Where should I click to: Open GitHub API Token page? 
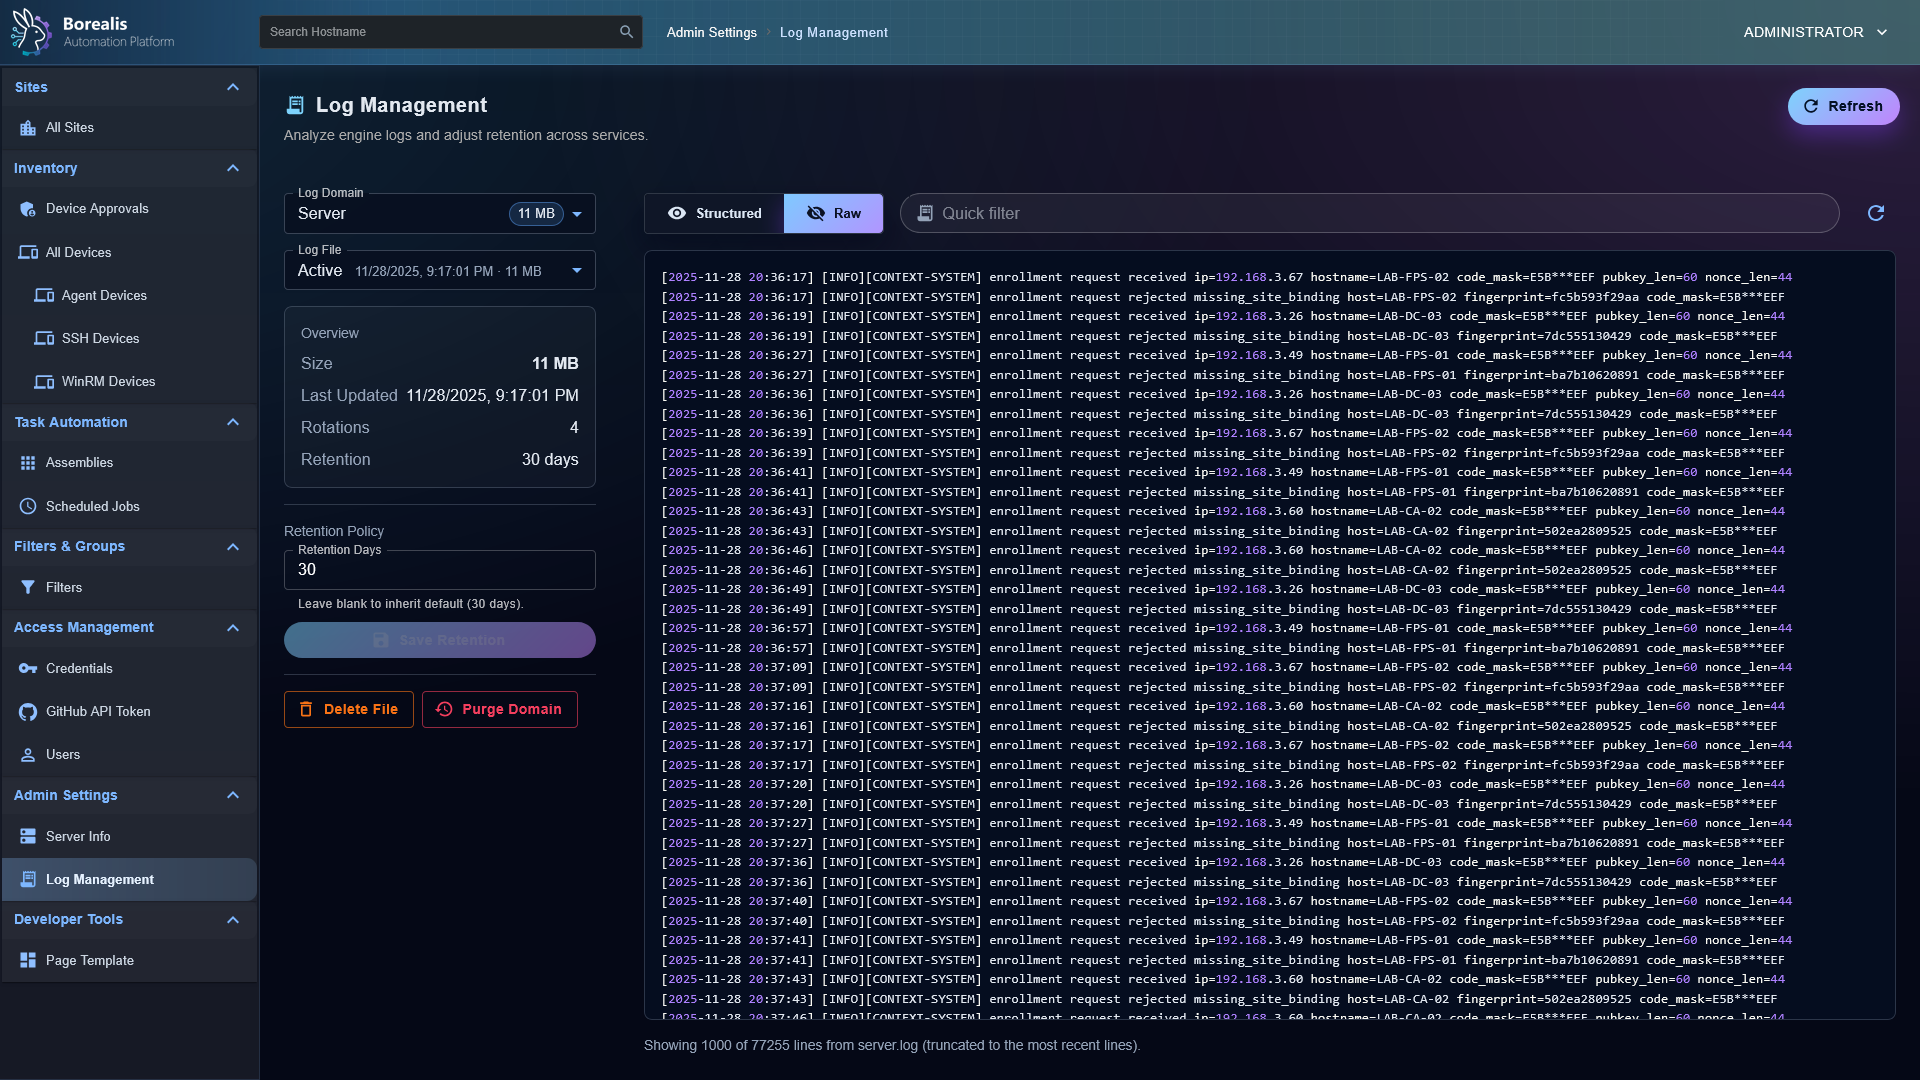98,712
